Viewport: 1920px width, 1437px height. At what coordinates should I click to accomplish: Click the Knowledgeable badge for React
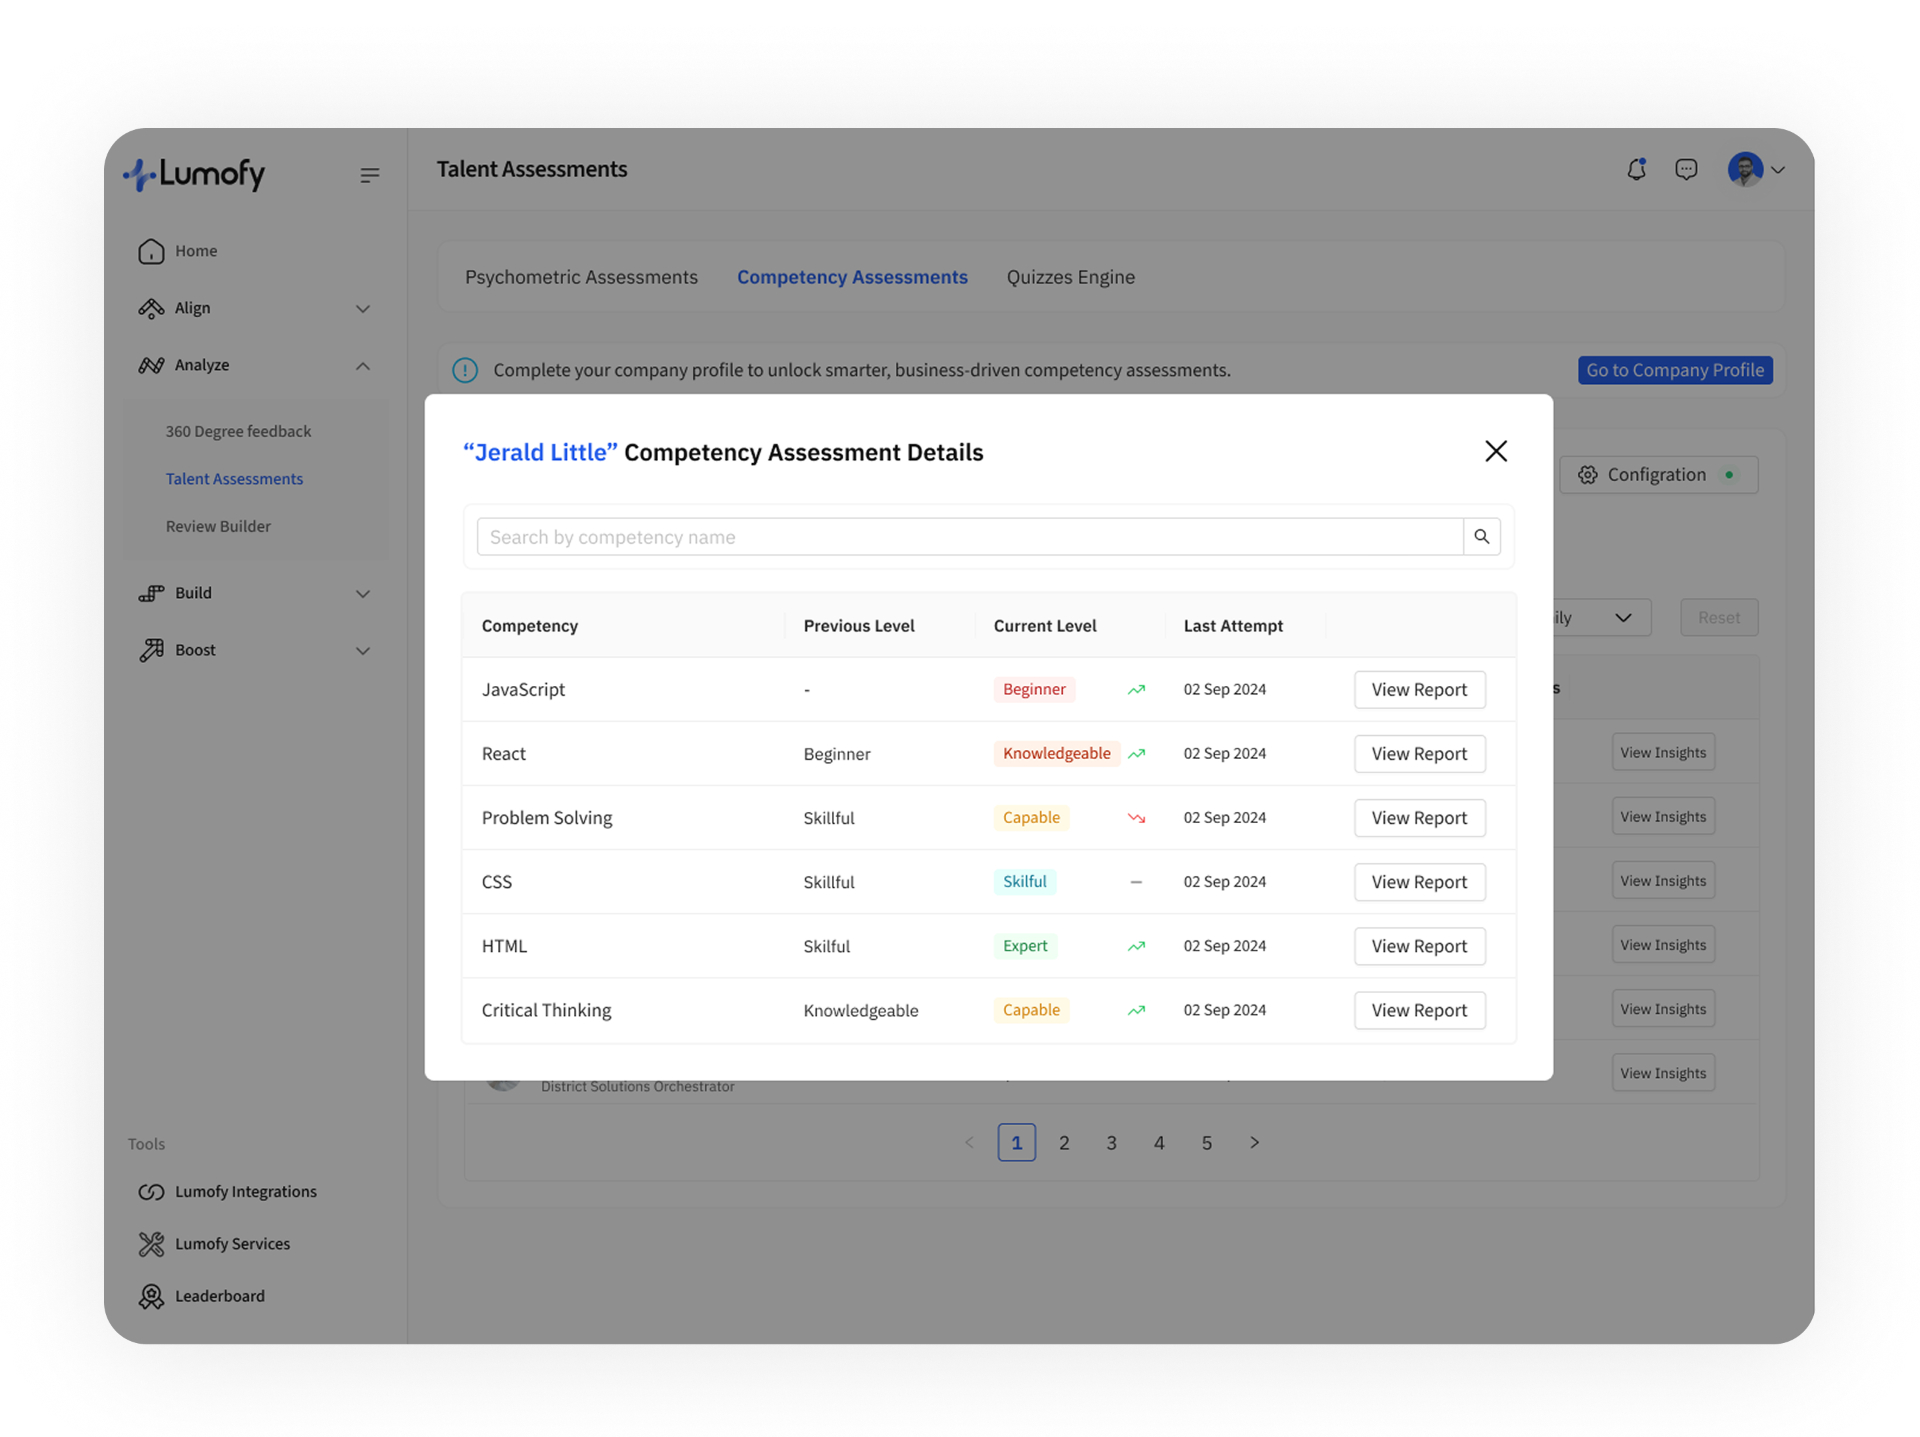(1056, 754)
